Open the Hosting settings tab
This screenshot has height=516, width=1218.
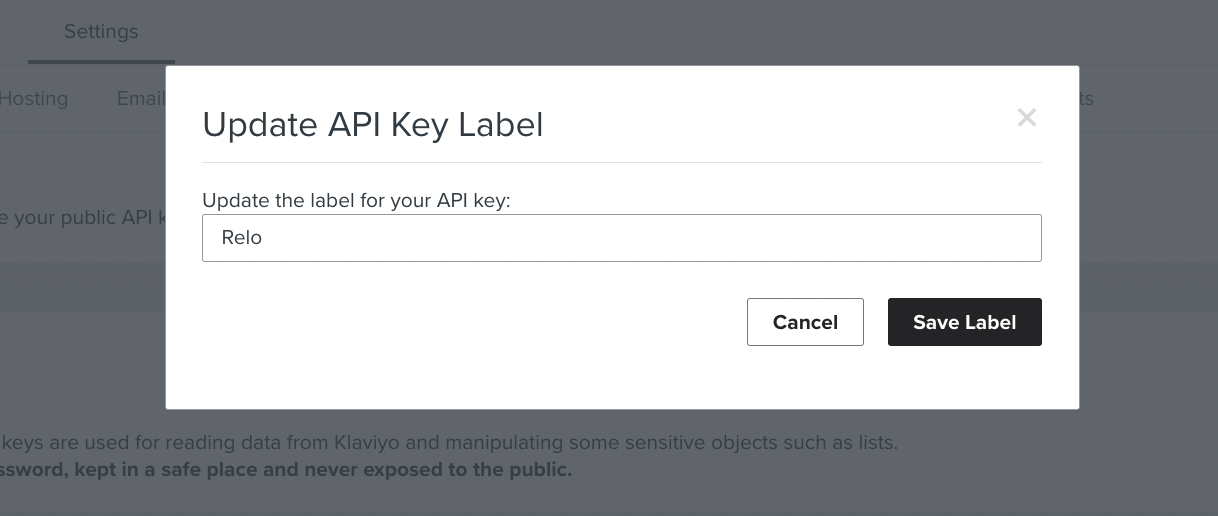point(34,99)
